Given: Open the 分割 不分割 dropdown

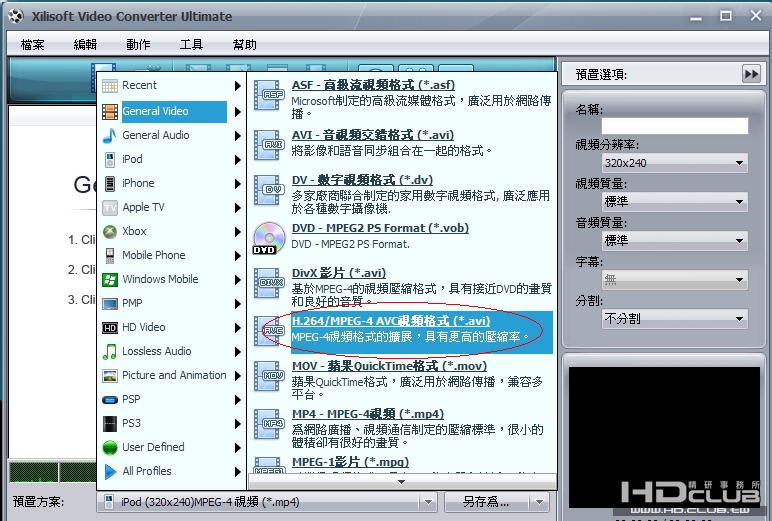Looking at the screenshot, I should pos(675,319).
